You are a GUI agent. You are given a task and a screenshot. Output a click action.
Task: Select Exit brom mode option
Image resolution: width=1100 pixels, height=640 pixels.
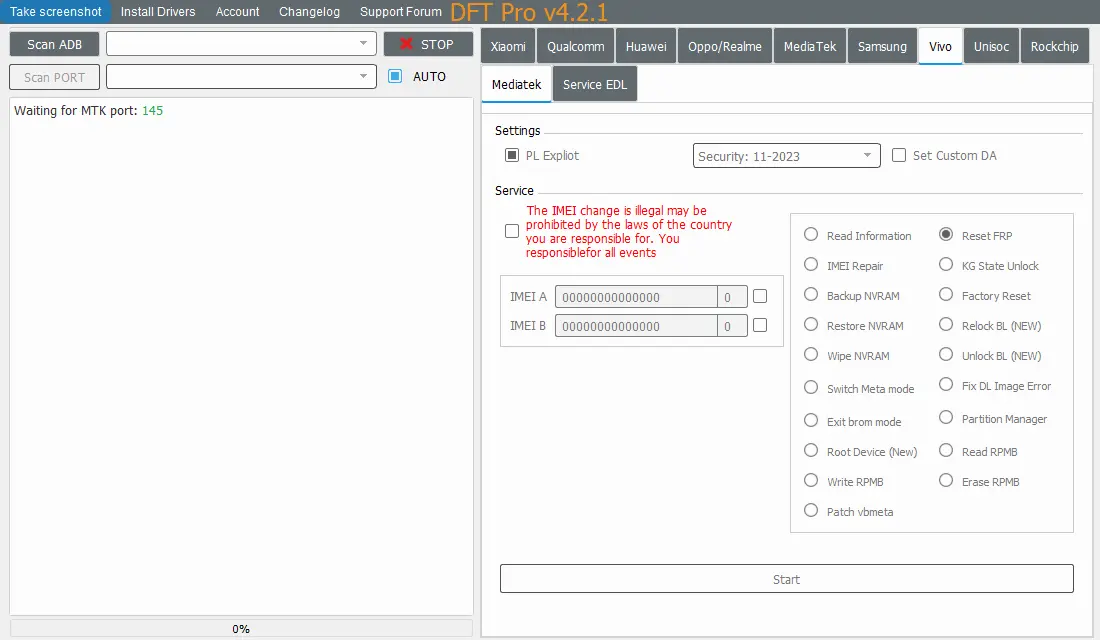[811, 420]
